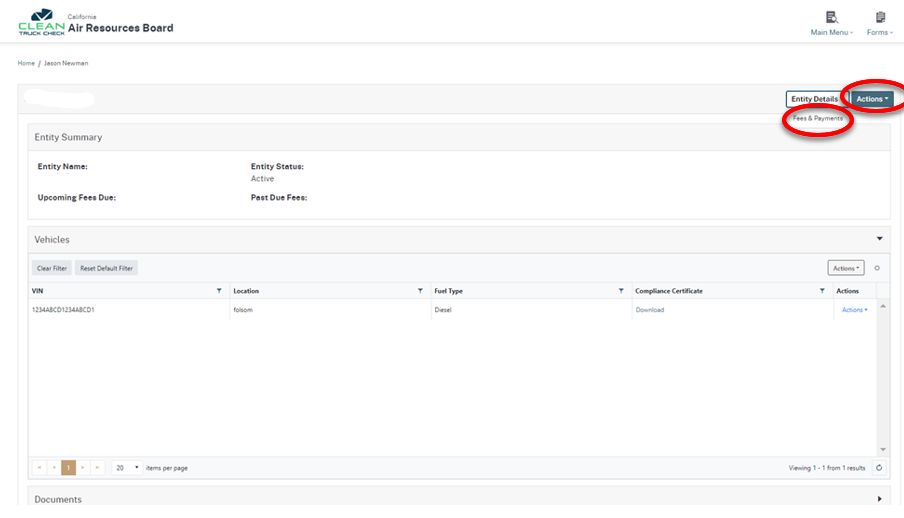Click the Vehicles section heading
Viewport: 904px width, 518px height.
click(x=52, y=239)
